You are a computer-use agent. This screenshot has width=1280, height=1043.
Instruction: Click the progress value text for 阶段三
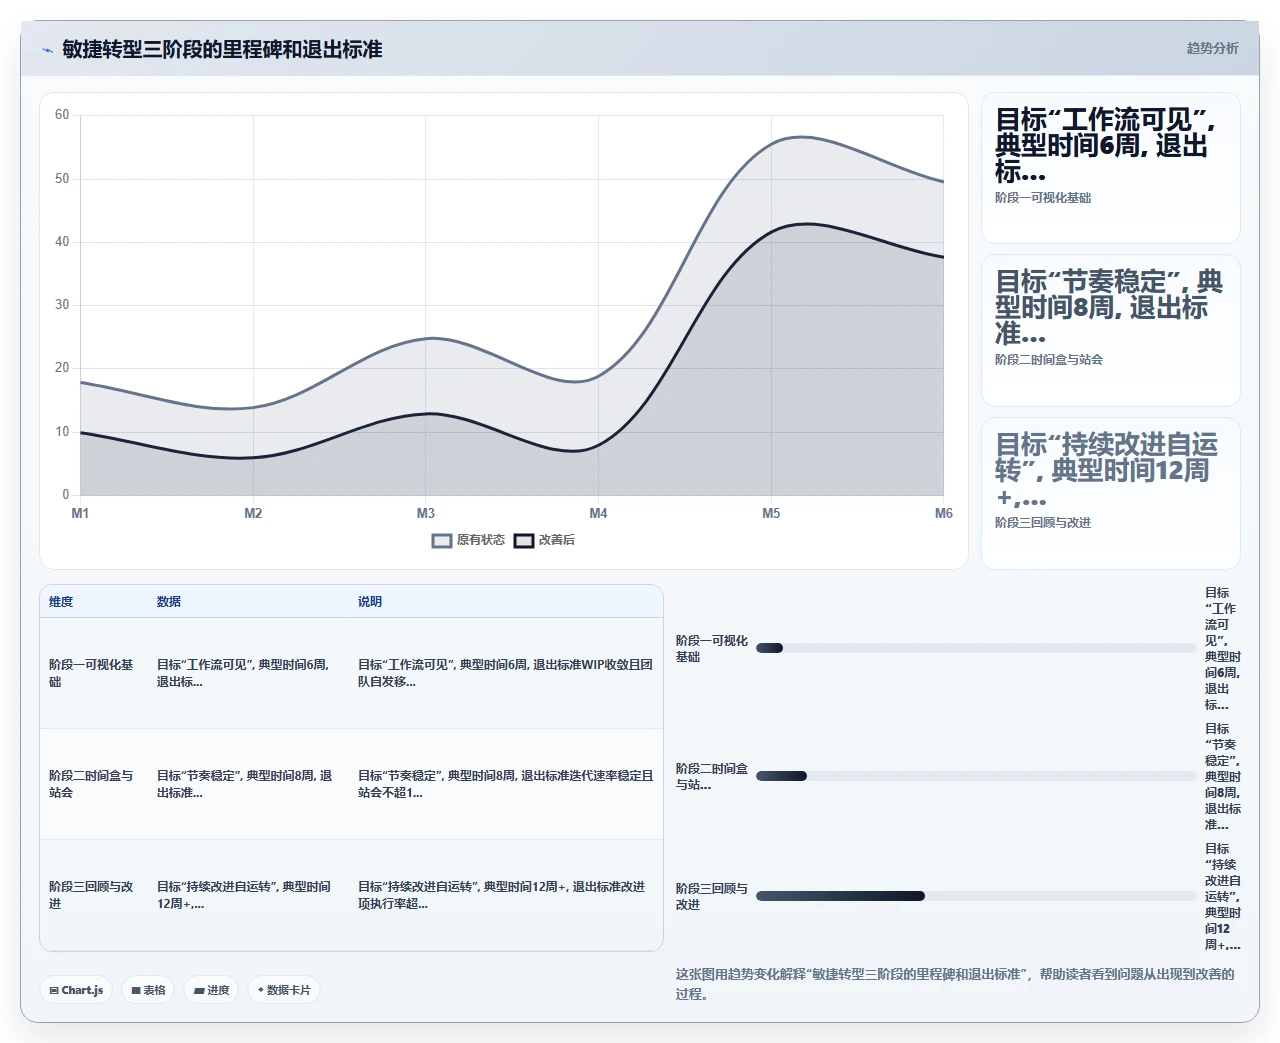(x=1222, y=896)
